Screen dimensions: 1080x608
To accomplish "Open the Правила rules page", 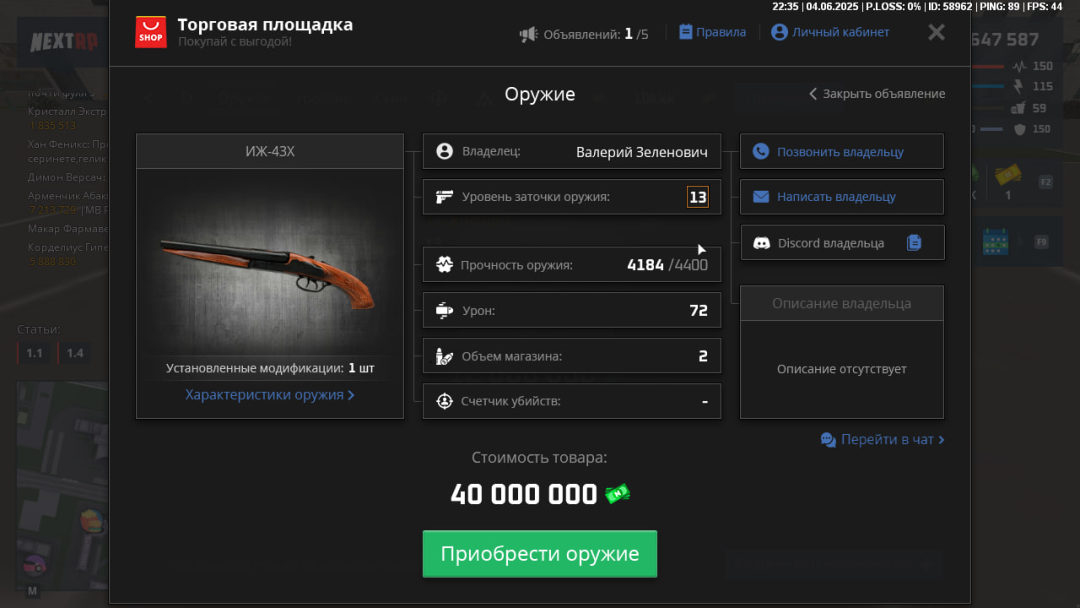I will pyautogui.click(x=712, y=32).
